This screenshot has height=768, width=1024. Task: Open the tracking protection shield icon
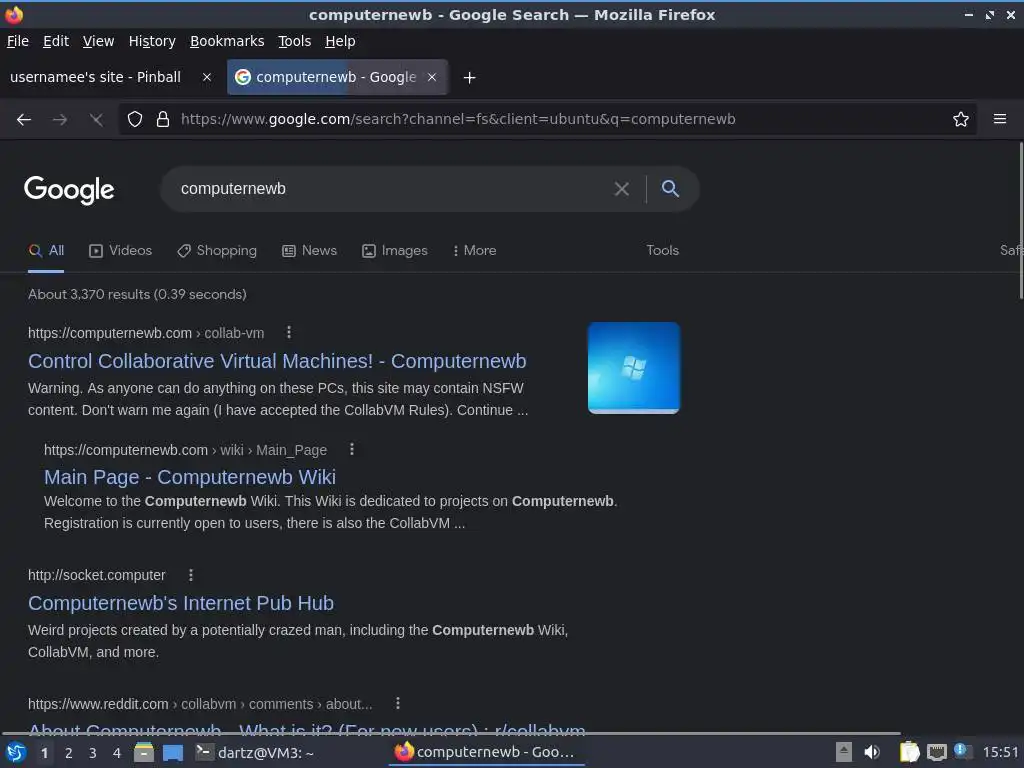135,119
